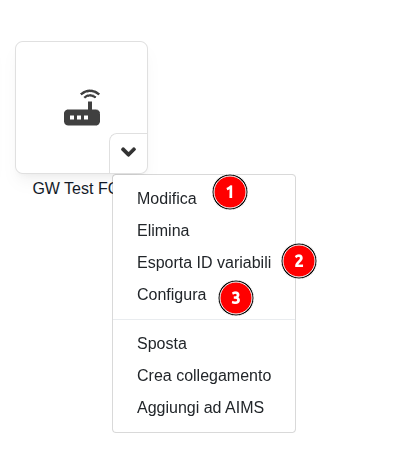Click the GW Test FC device name
The width and height of the screenshot is (398, 457).
[73, 188]
